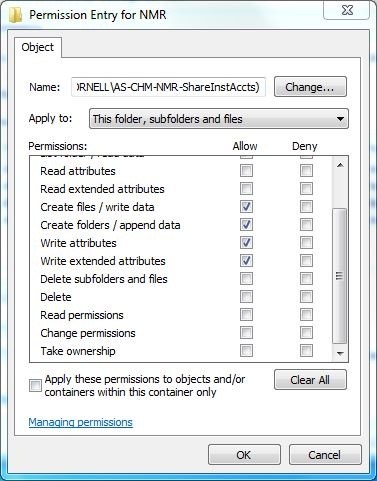Check Deny for Change permissions
Image resolution: width=377 pixels, height=481 pixels.
coord(306,333)
